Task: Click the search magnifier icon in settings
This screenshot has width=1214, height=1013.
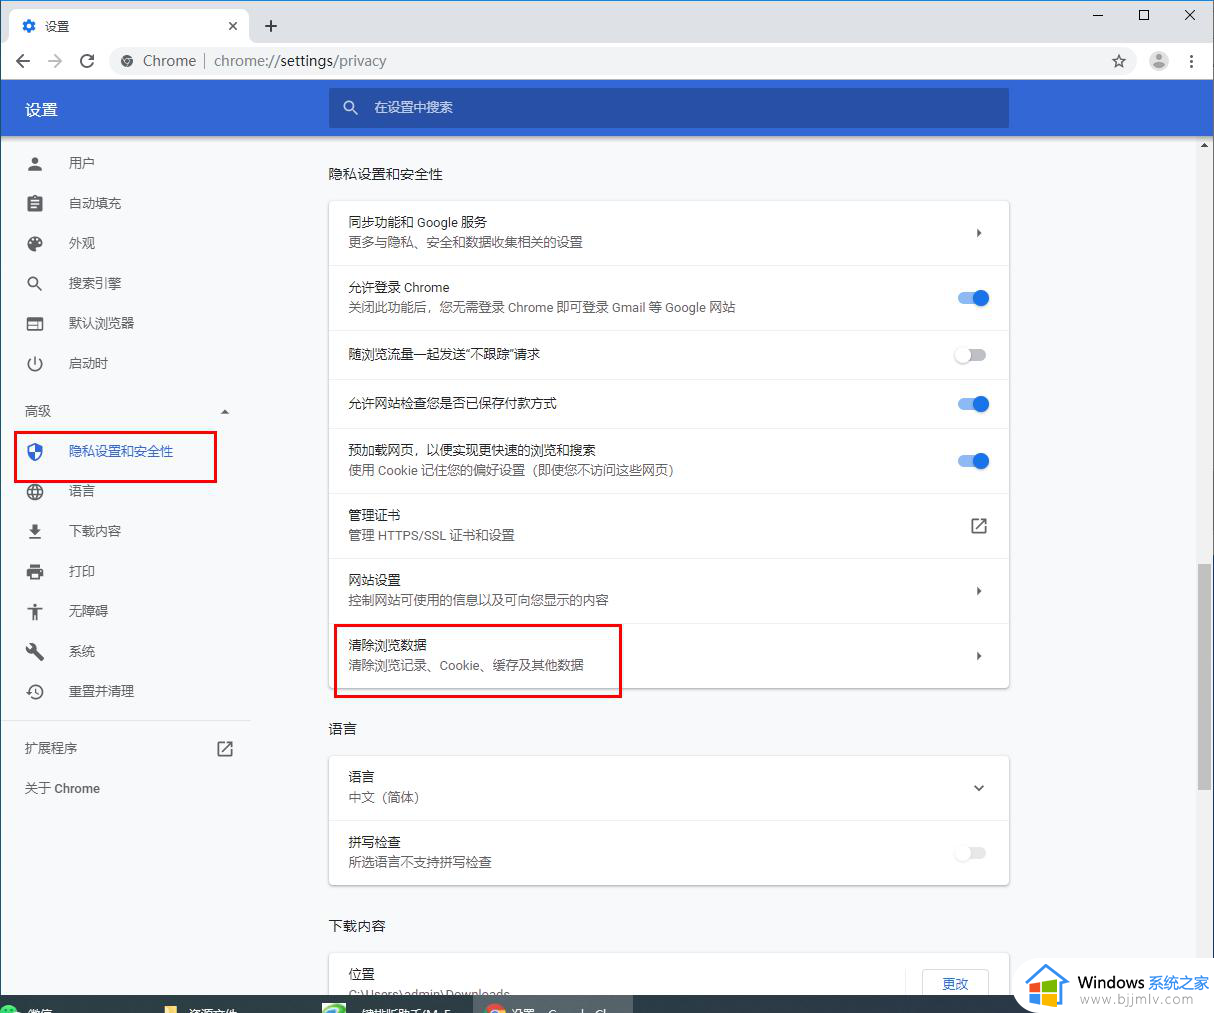Action: click(x=350, y=107)
